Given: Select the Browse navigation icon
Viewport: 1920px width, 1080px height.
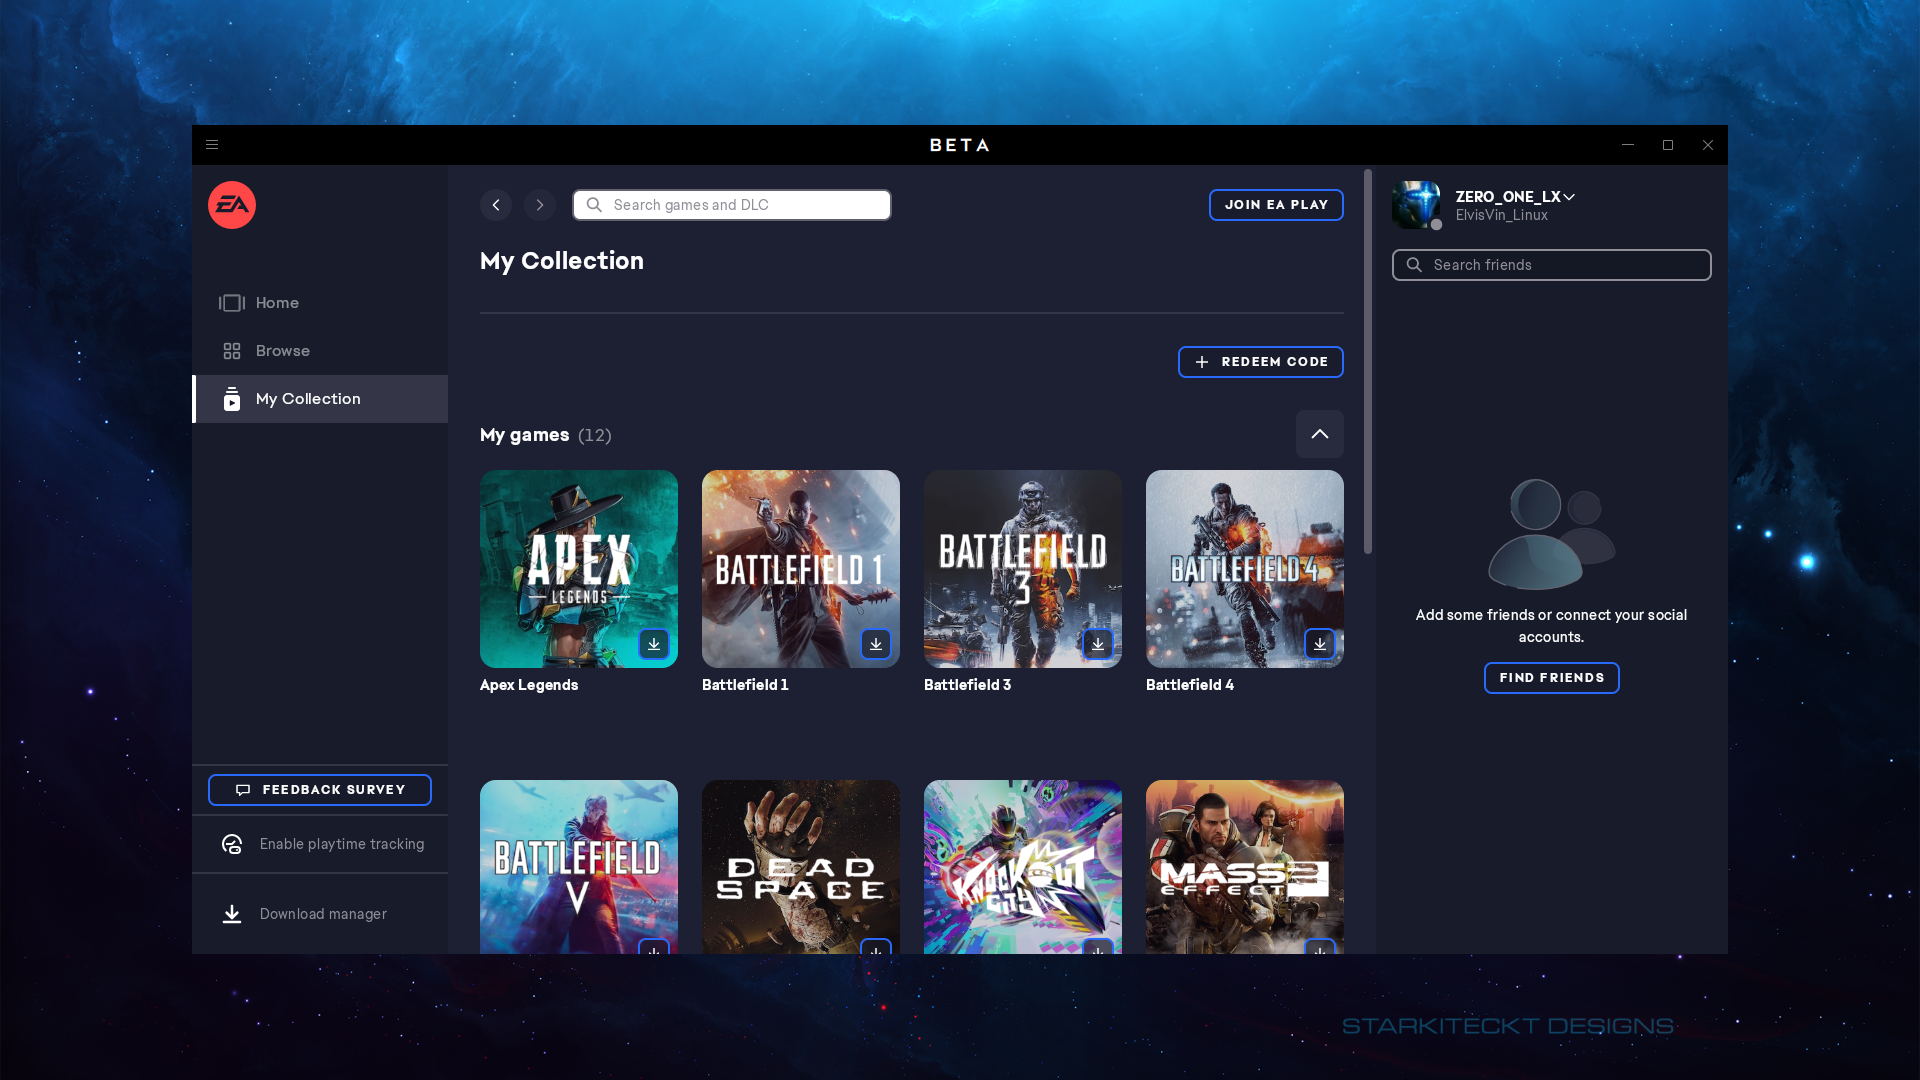Looking at the screenshot, I should (x=232, y=349).
